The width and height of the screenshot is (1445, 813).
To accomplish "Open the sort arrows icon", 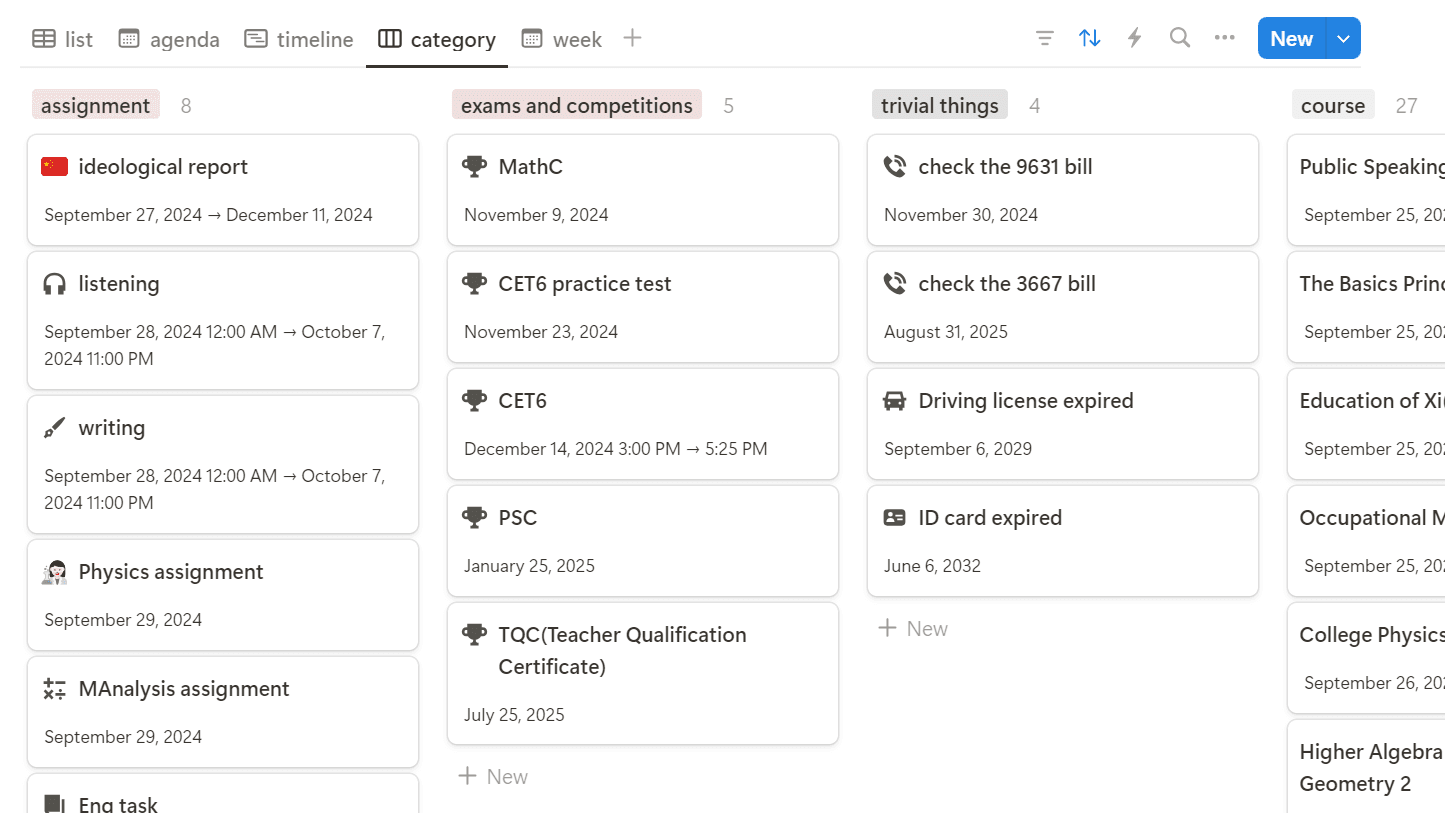I will click(1090, 39).
